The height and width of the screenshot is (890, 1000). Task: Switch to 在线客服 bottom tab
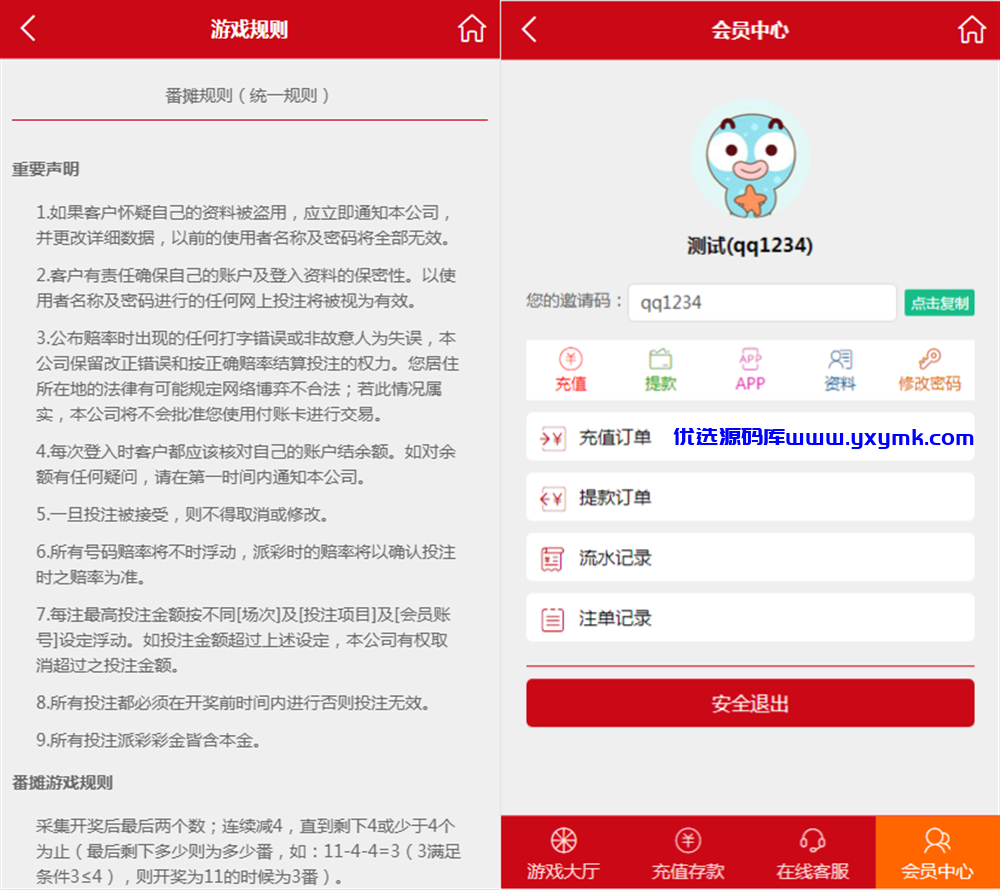(812, 852)
